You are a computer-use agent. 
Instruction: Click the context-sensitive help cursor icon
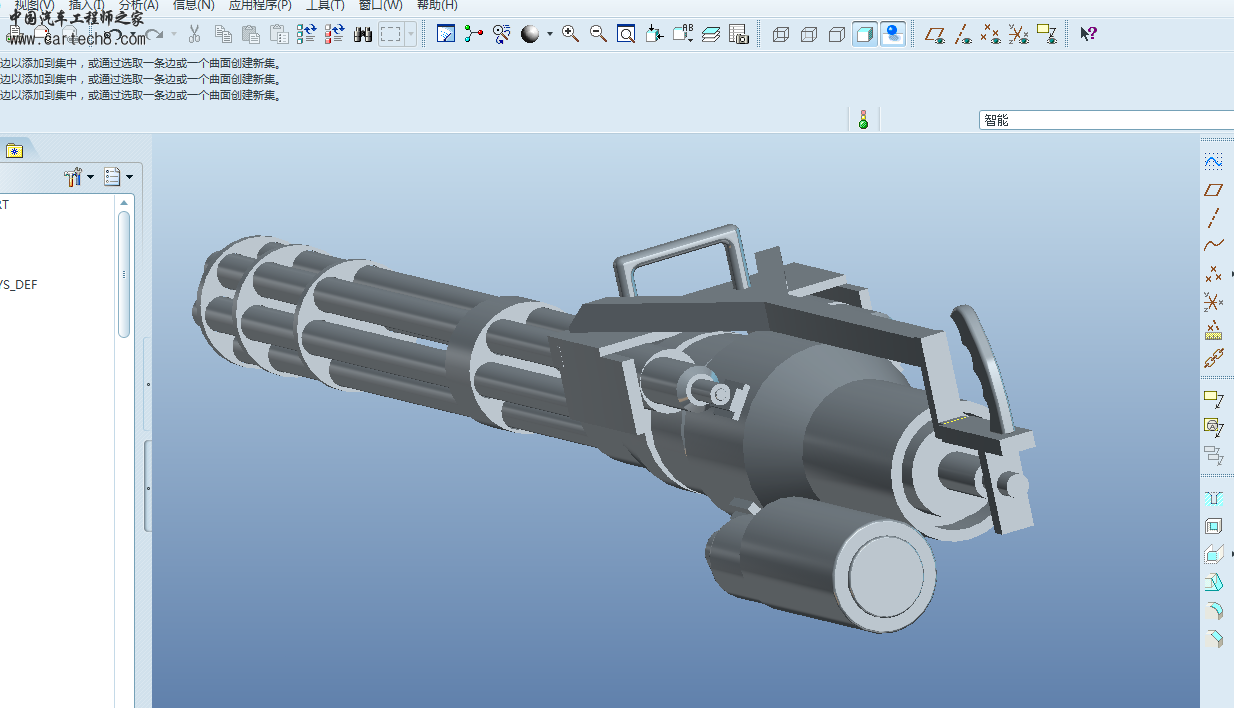[1089, 34]
